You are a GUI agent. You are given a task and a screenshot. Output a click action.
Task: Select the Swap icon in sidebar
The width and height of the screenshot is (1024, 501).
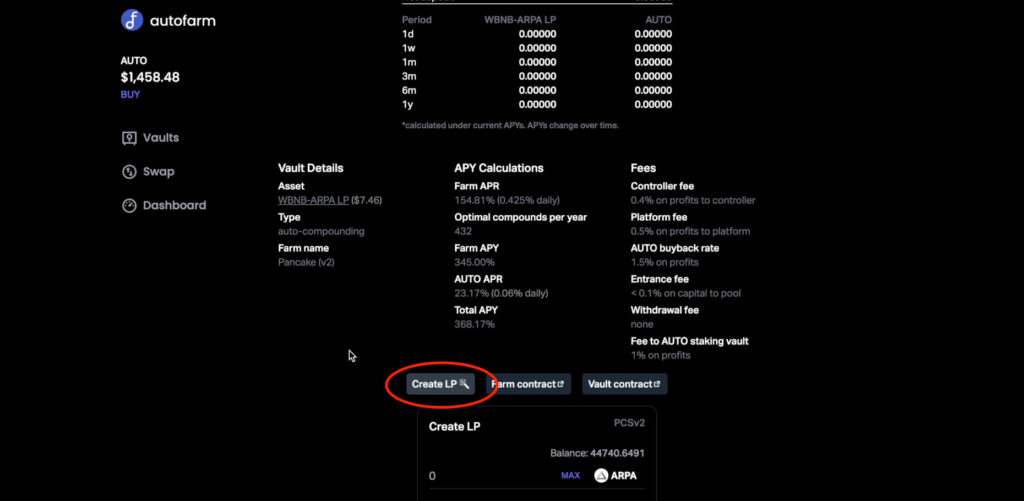point(129,172)
